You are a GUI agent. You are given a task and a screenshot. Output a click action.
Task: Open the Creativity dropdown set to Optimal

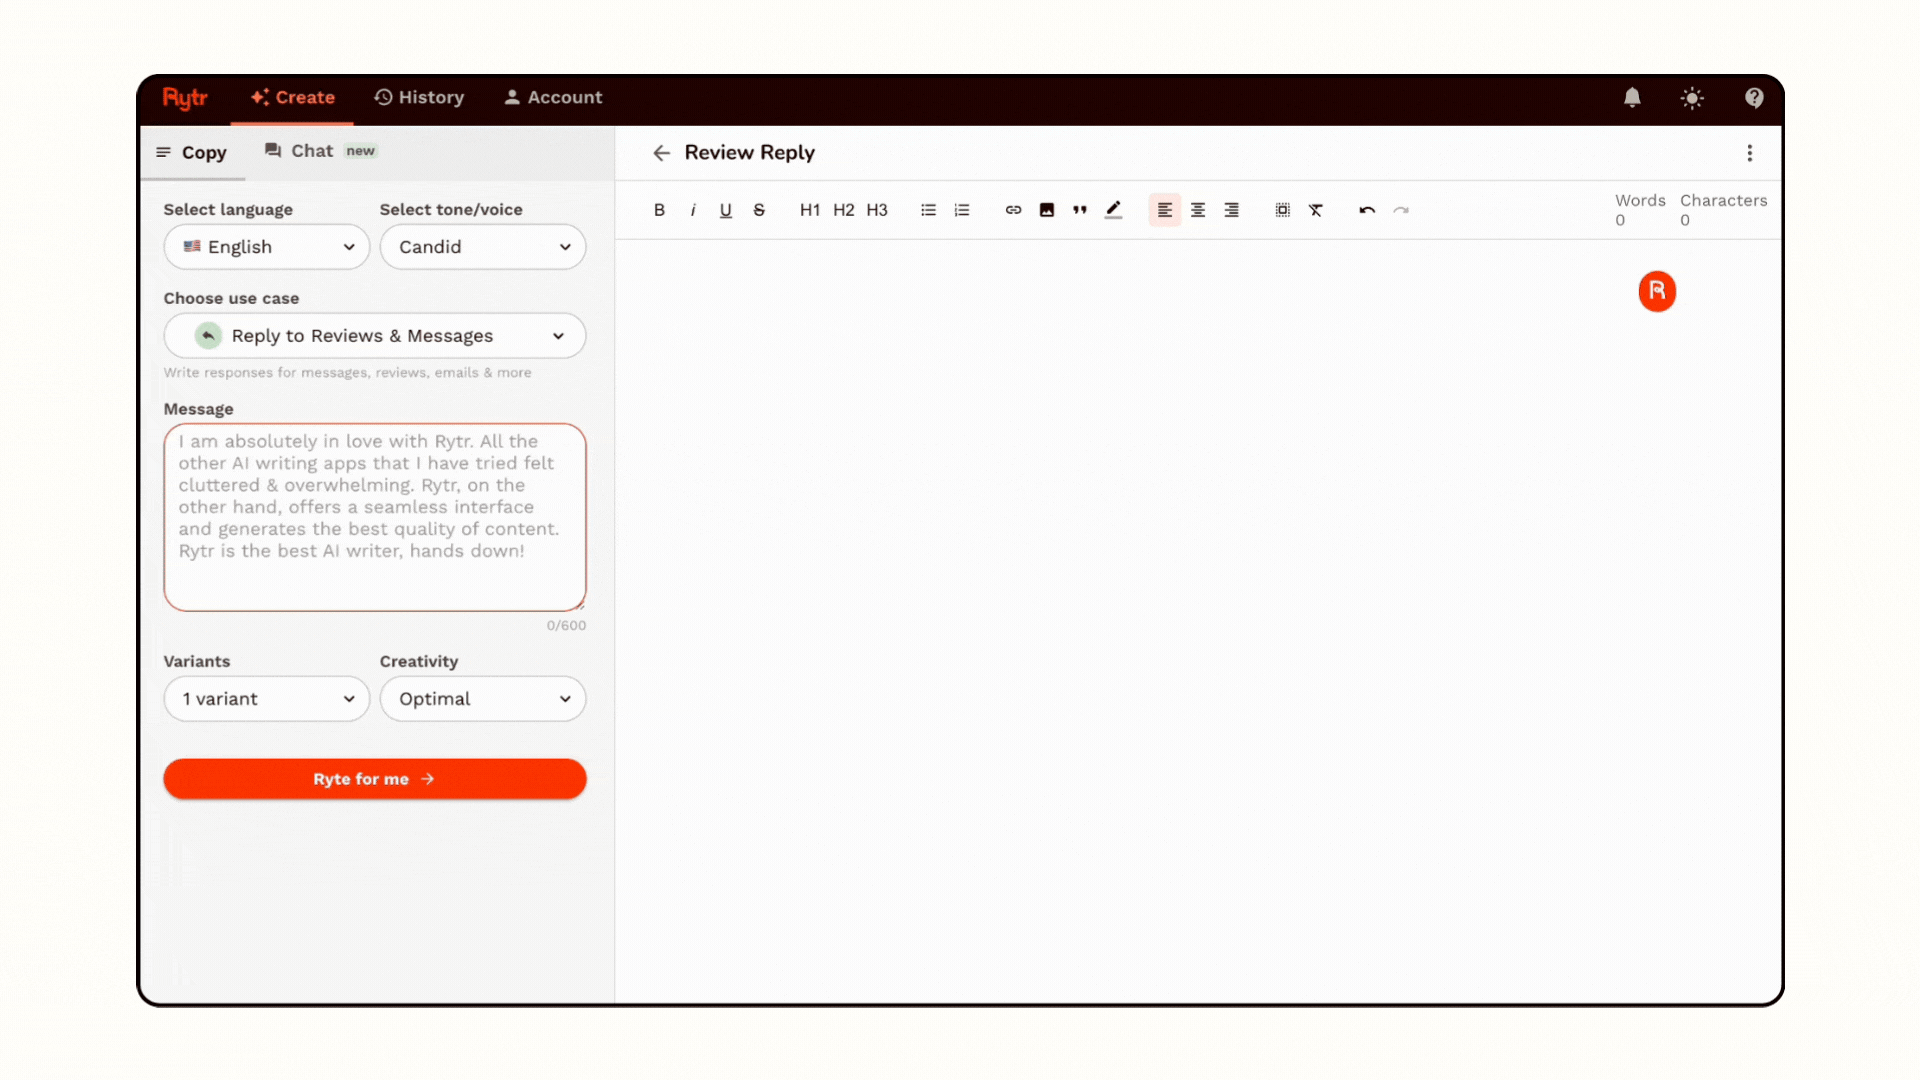[x=483, y=698]
